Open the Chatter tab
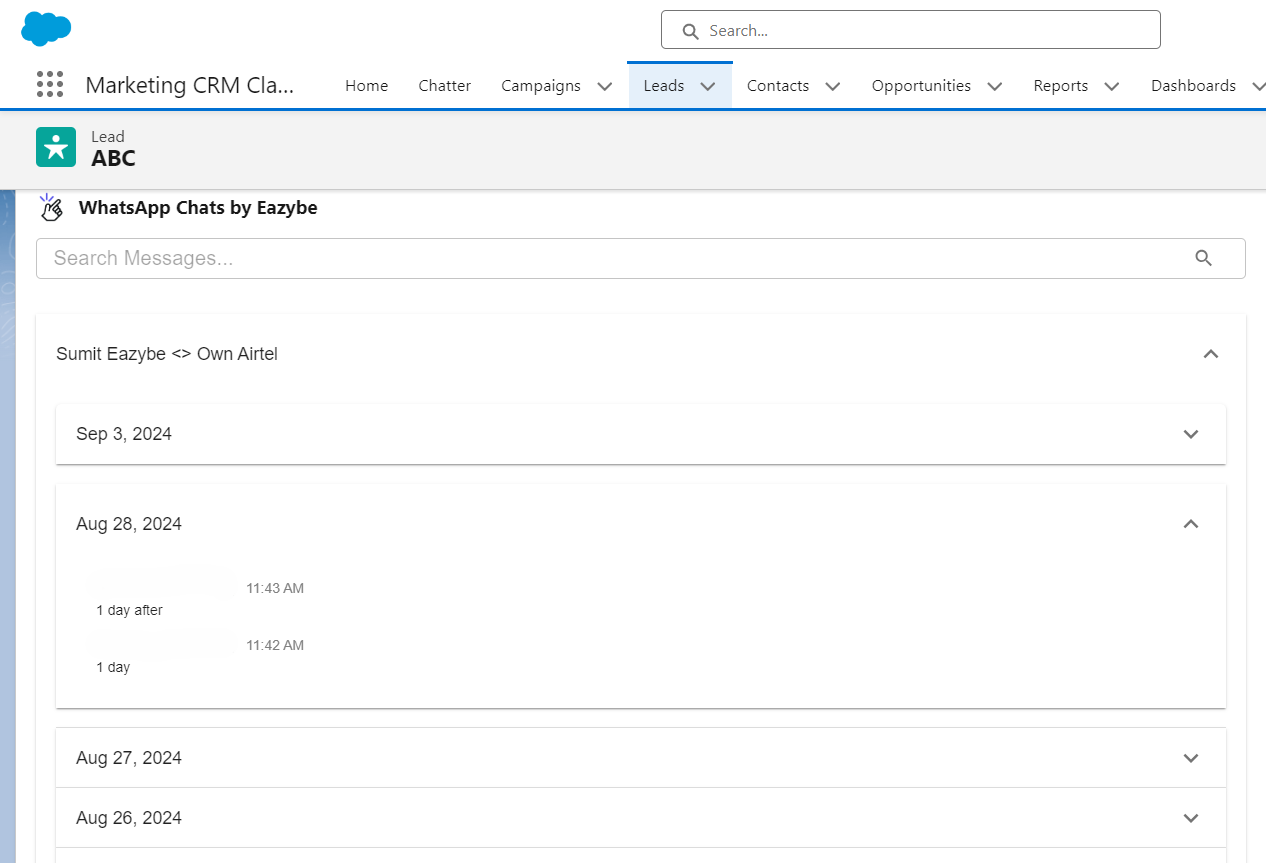This screenshot has width=1266, height=863. tap(444, 86)
